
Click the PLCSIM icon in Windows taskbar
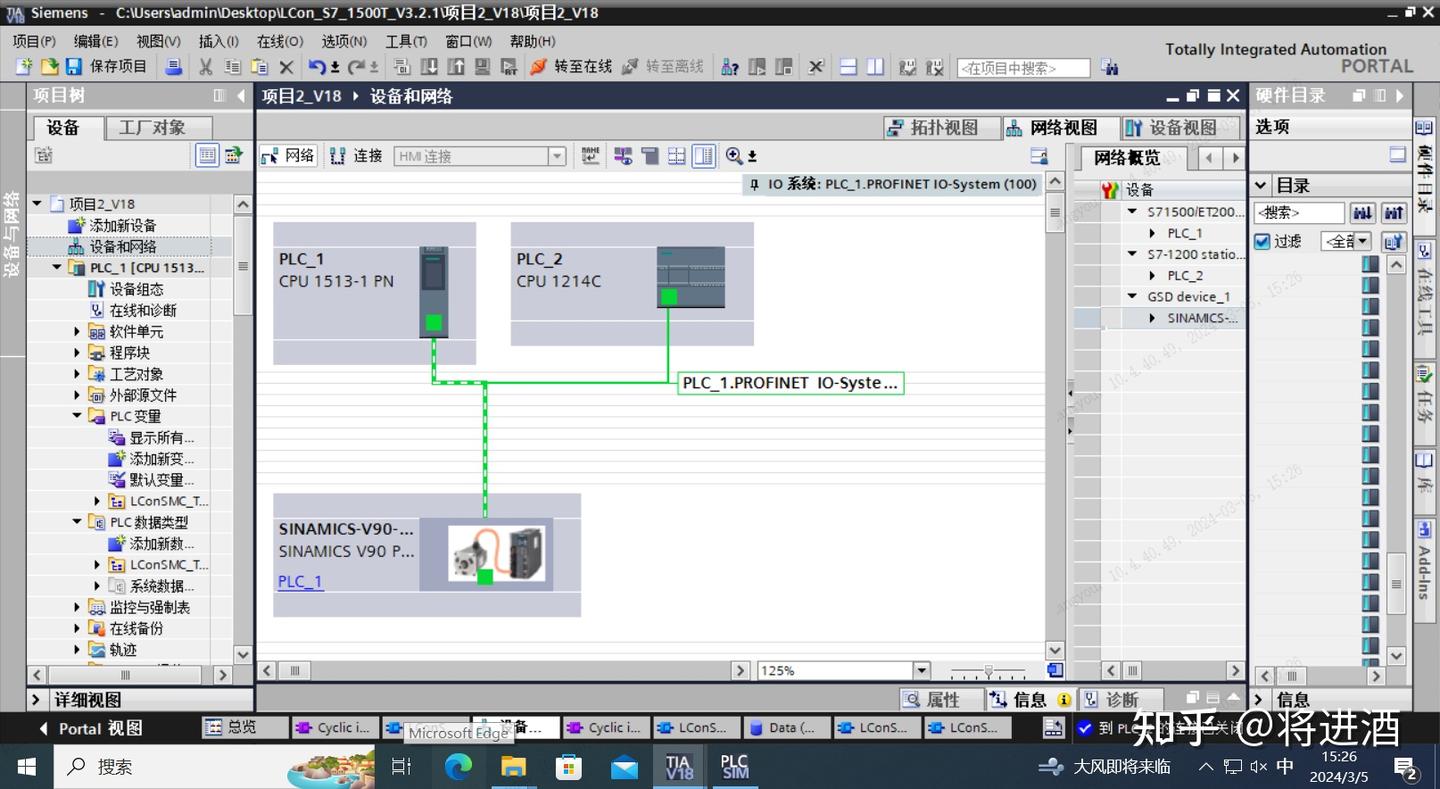tap(735, 767)
